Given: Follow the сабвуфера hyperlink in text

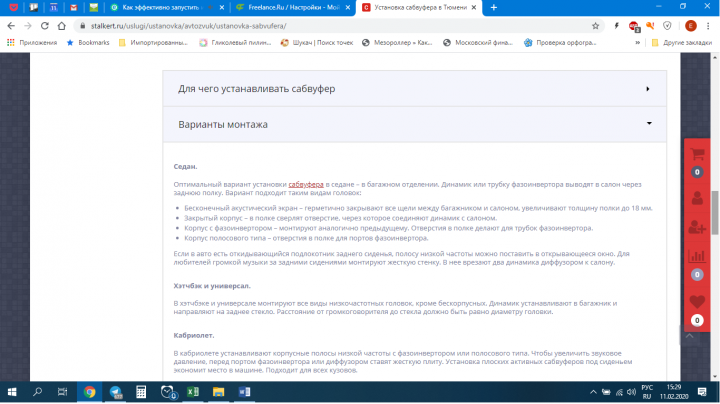Looking at the screenshot, I should 306,185.
